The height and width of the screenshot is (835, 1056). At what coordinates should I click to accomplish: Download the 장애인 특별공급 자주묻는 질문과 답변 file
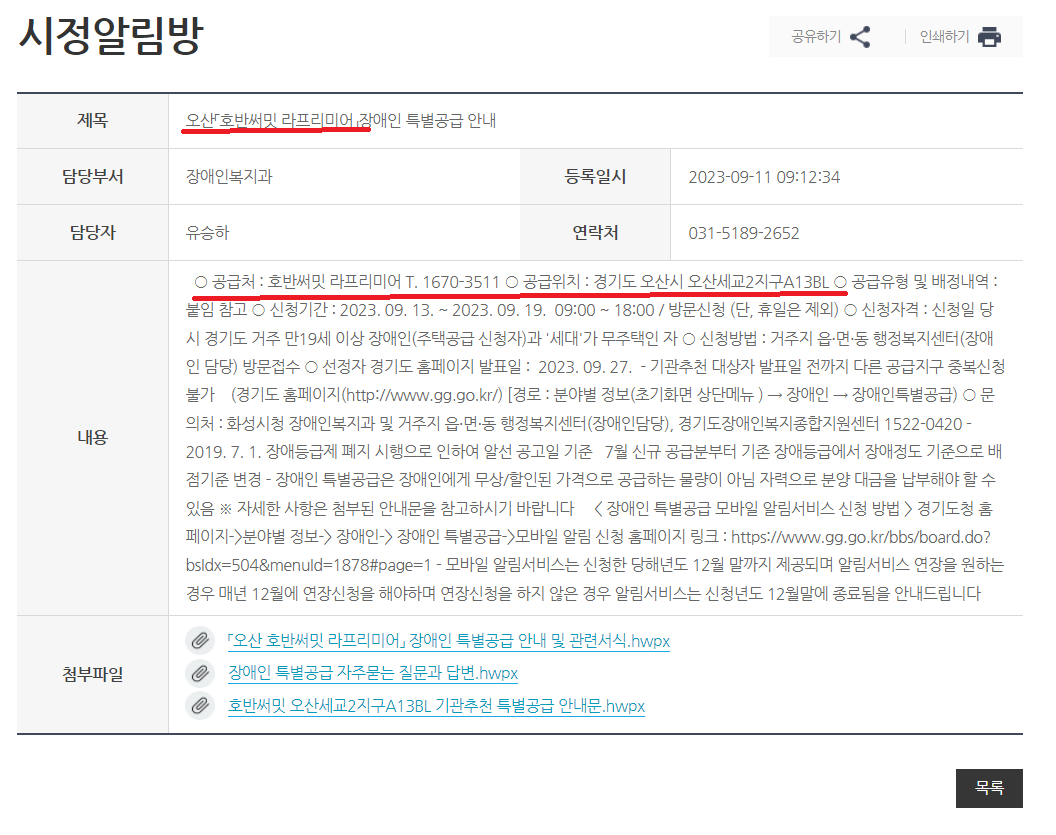(x=370, y=673)
